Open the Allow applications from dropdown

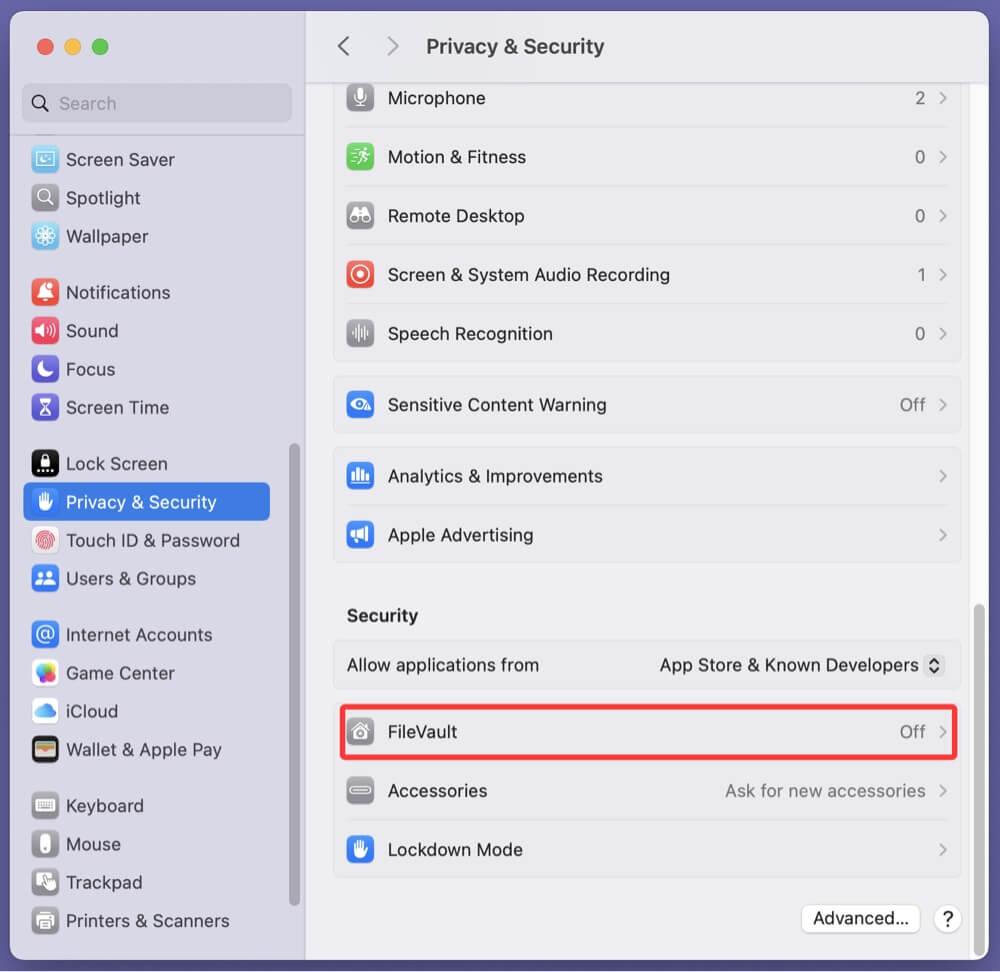click(797, 665)
